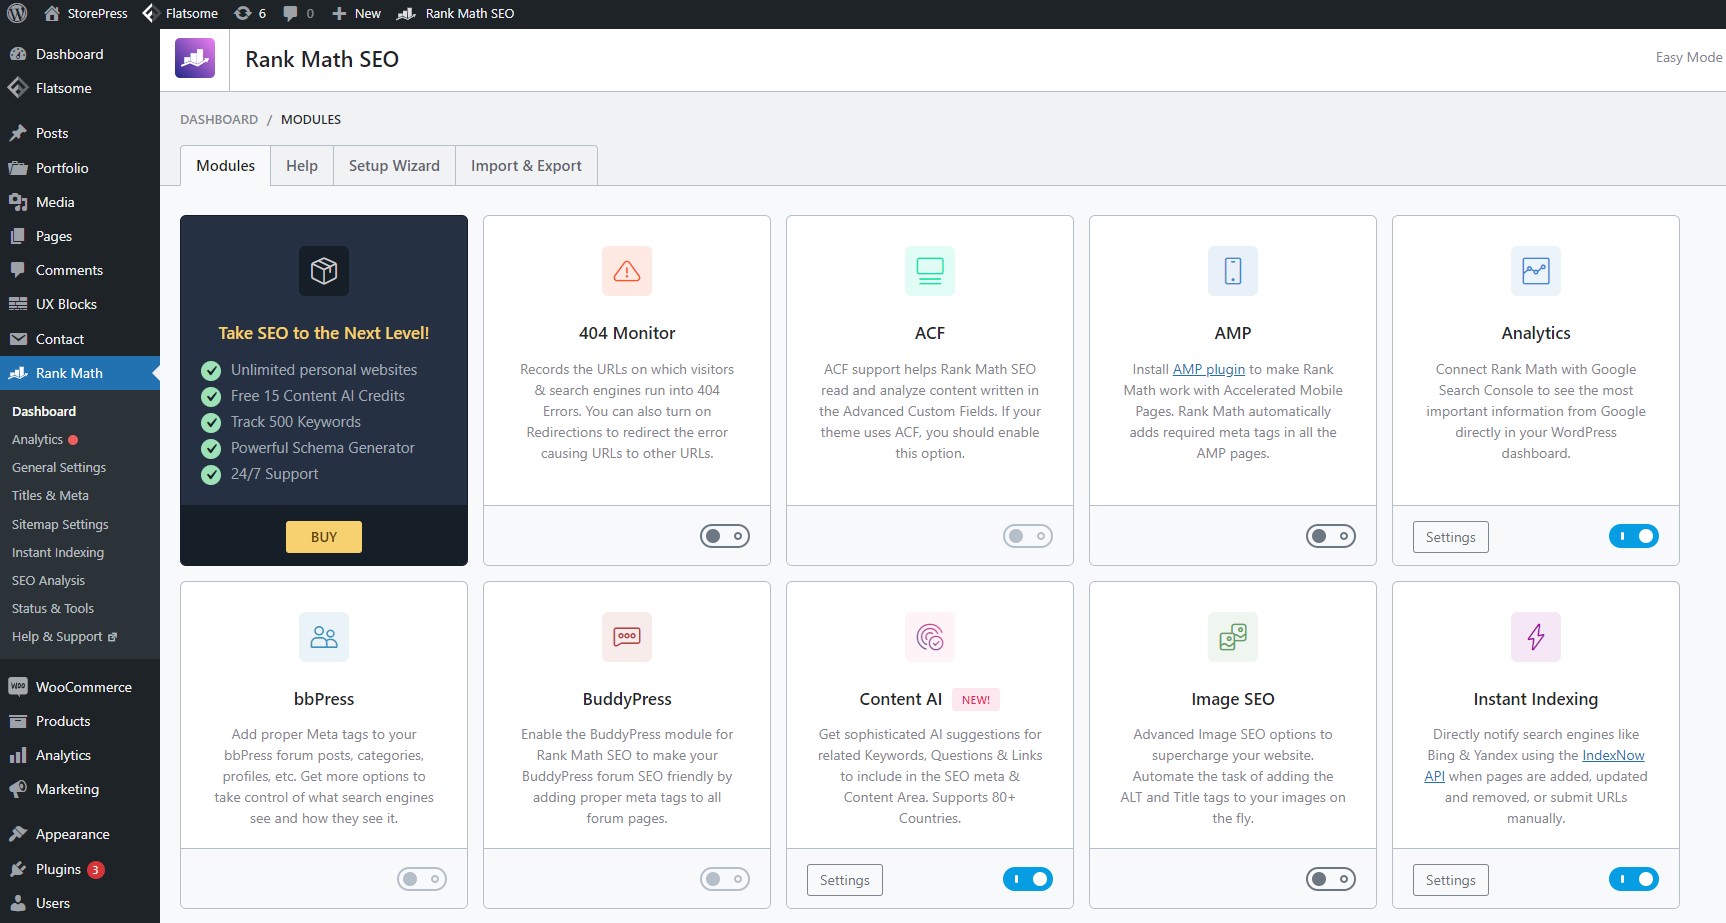Click the Instant Indexing lightning bolt icon

tap(1536, 637)
